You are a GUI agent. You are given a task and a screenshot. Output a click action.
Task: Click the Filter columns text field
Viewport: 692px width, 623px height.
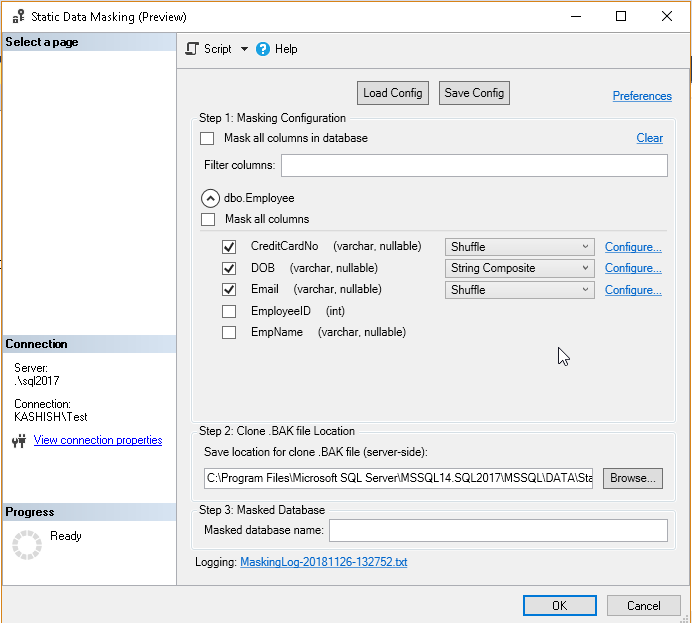474,165
